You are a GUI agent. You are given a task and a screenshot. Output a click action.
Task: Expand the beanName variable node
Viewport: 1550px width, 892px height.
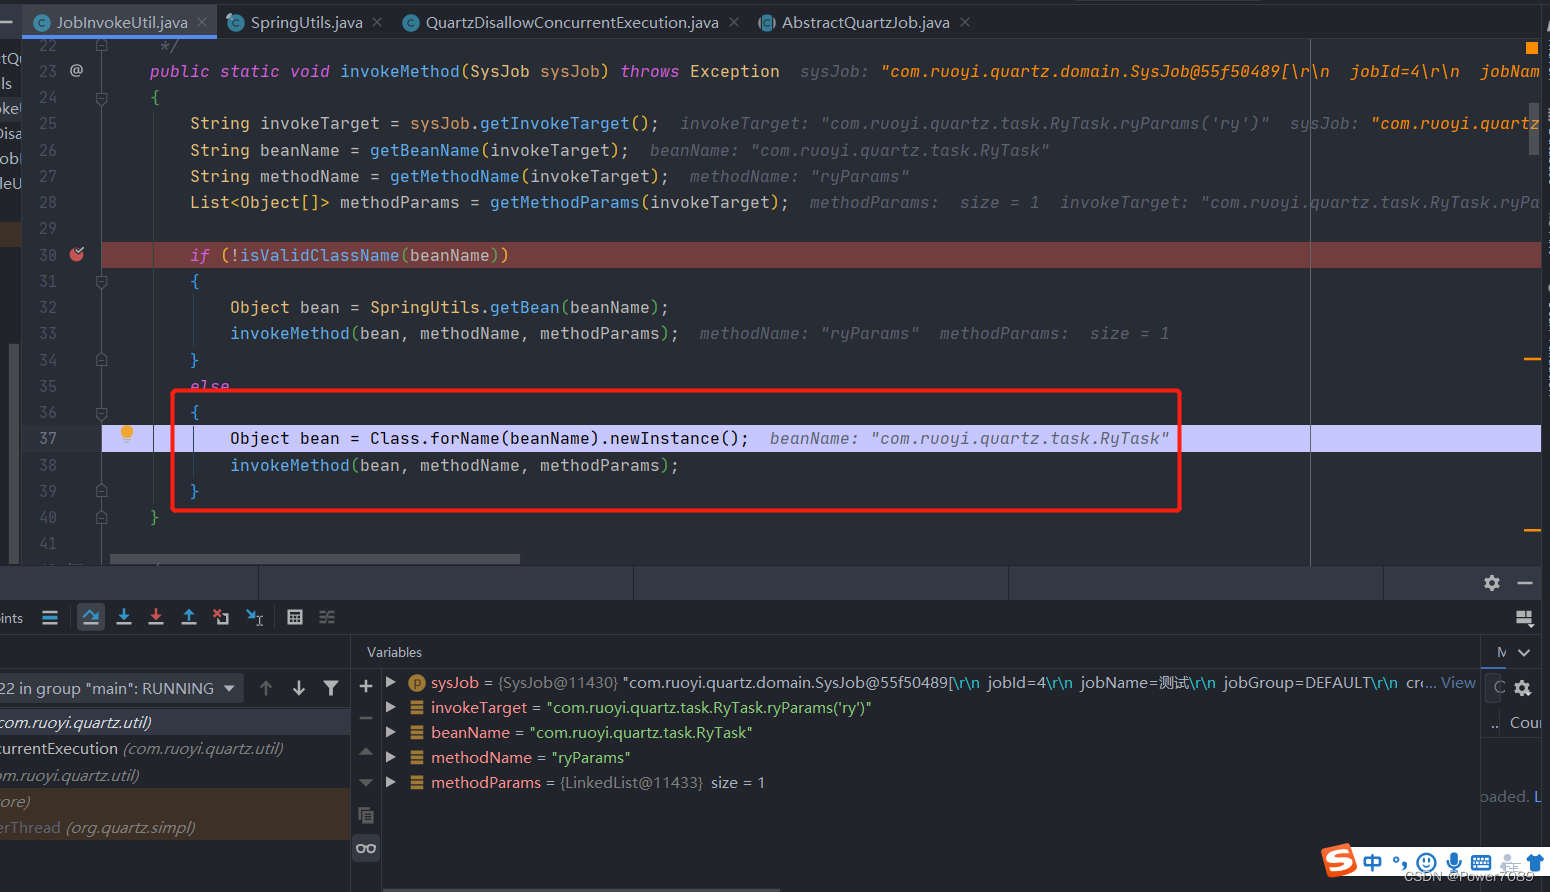coord(391,732)
